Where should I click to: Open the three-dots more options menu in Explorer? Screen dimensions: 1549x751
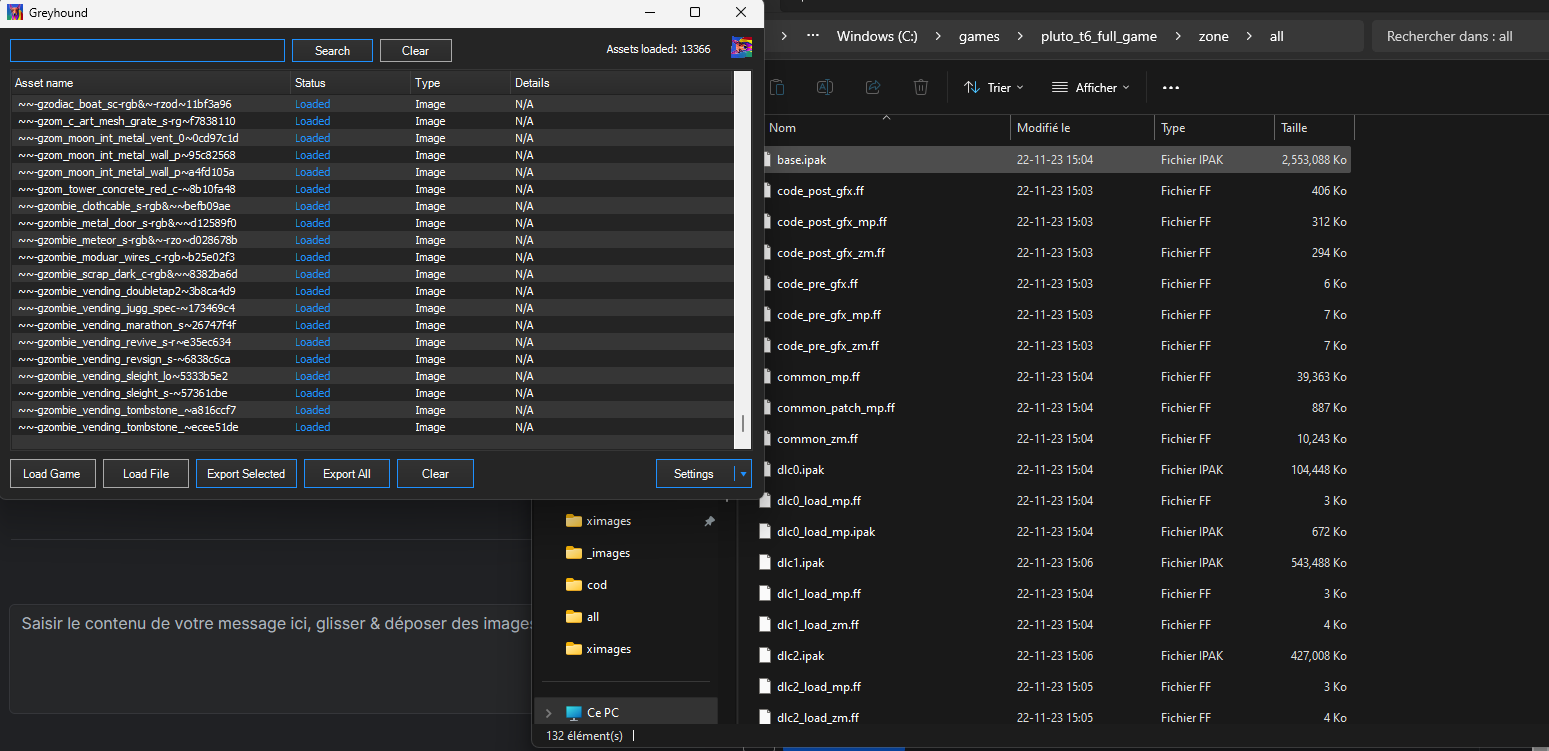[x=1171, y=87]
